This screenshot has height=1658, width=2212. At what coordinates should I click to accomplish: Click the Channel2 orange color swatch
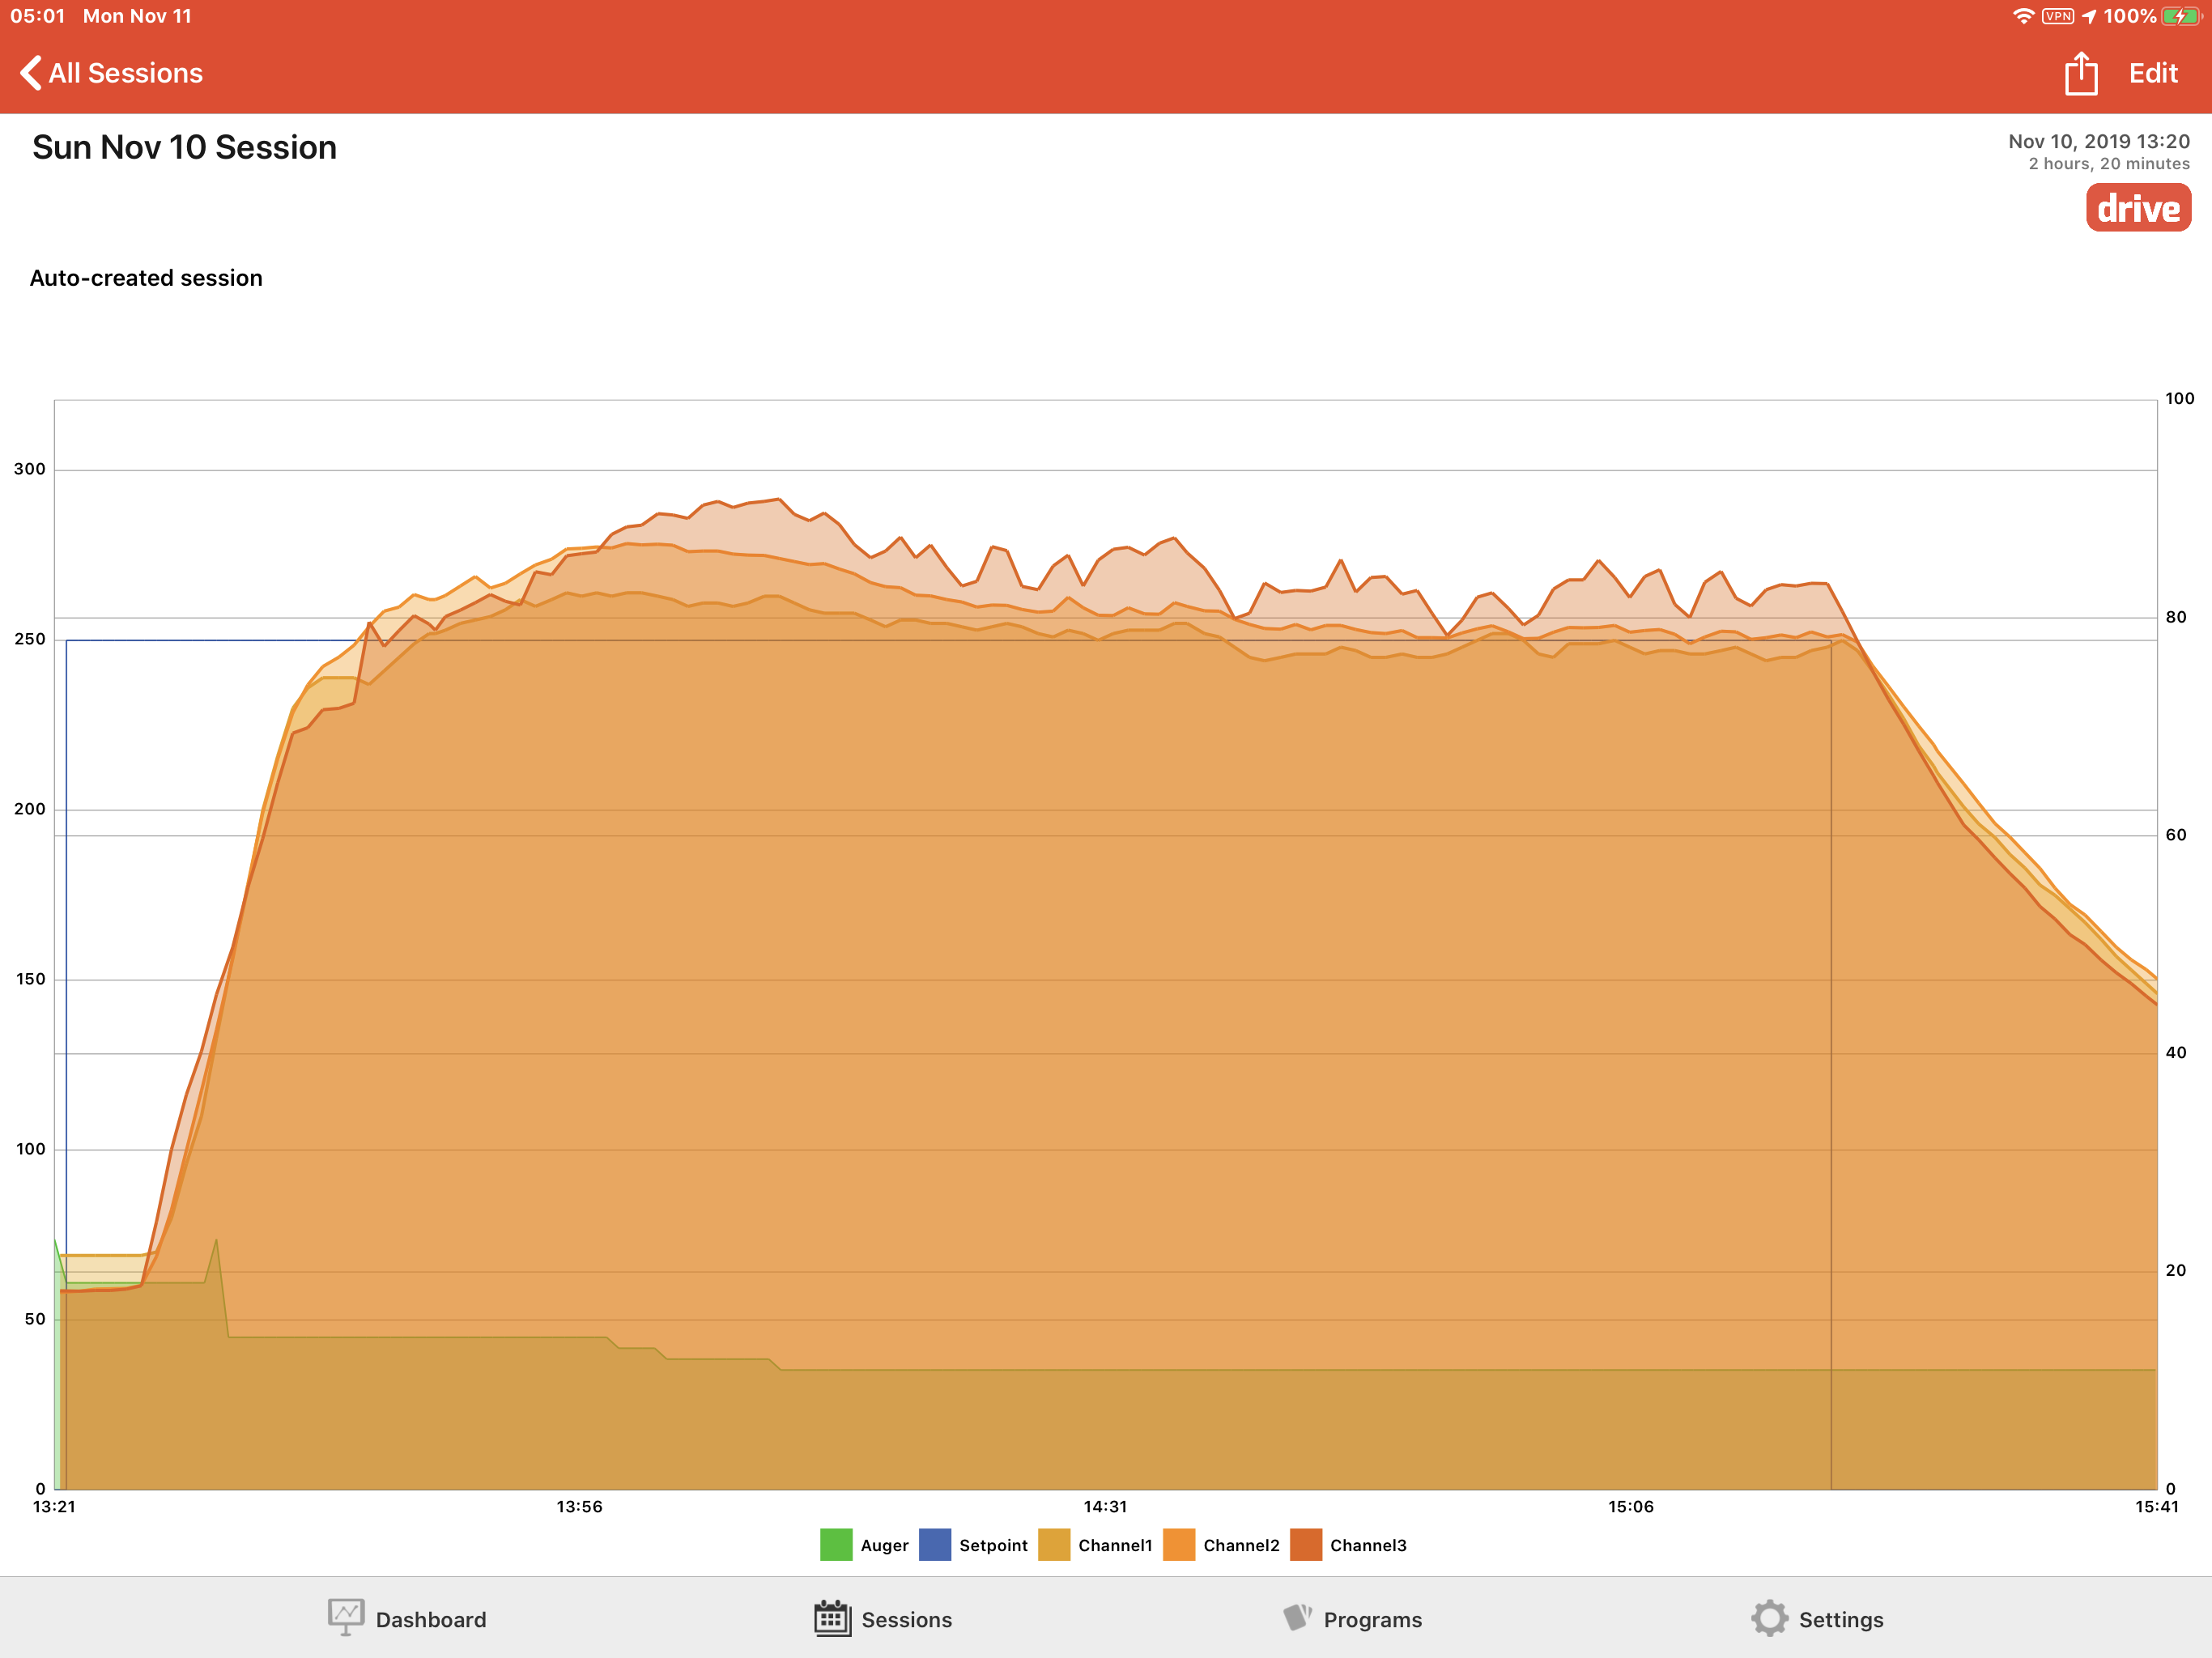click(x=1179, y=1545)
